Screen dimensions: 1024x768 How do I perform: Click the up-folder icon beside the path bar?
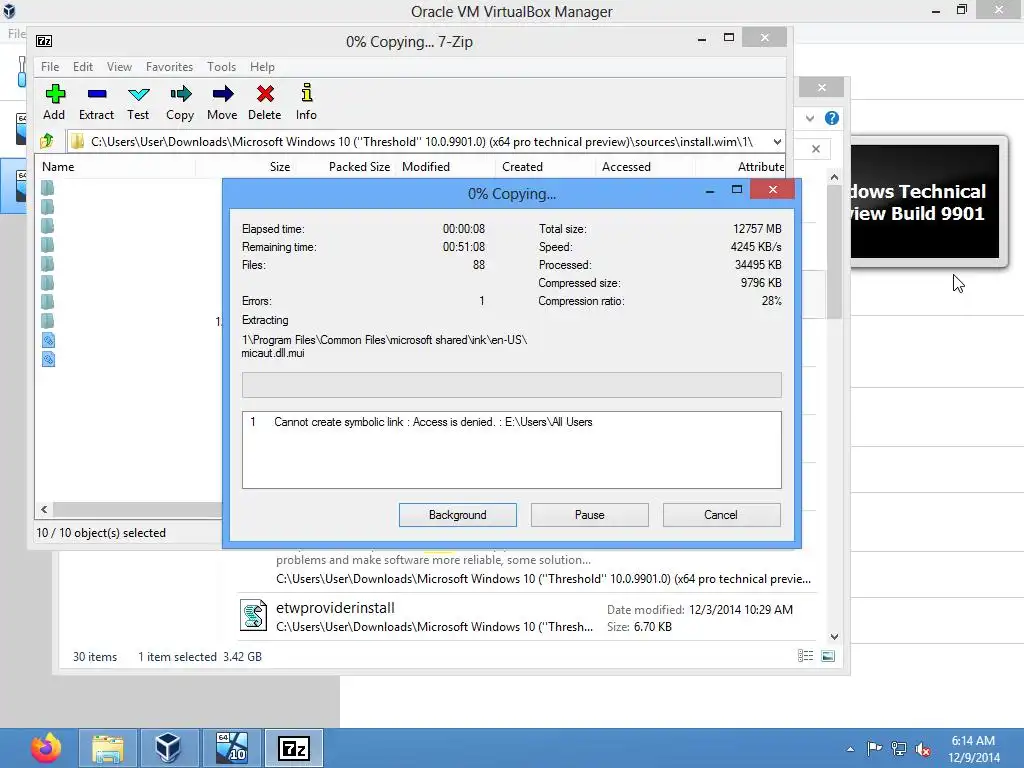pyautogui.click(x=46, y=141)
